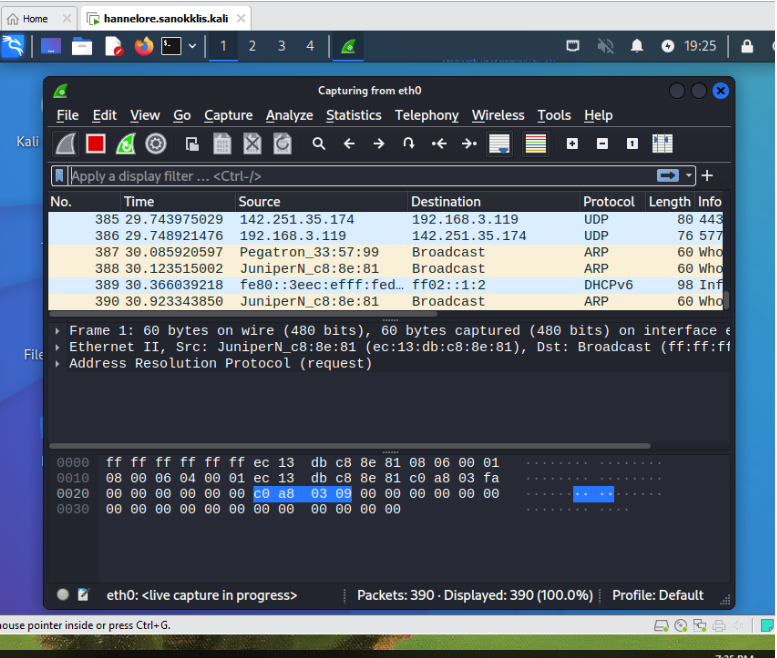The image size is (777, 658).
Task: Select packet 389 DHCPv6 row
Action: (x=386, y=285)
